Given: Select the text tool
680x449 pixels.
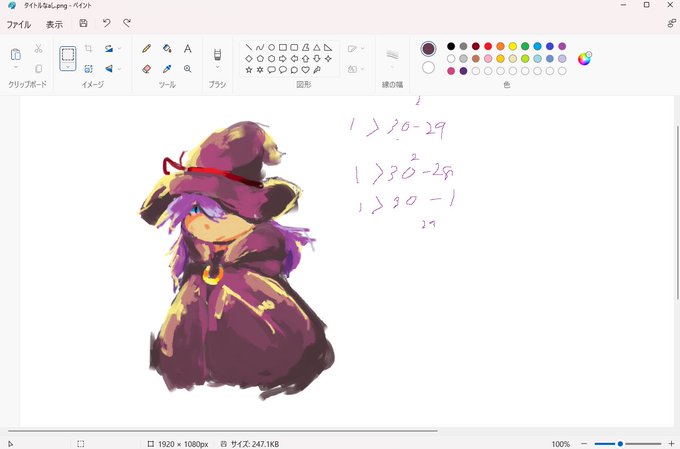Looking at the screenshot, I should point(187,49).
